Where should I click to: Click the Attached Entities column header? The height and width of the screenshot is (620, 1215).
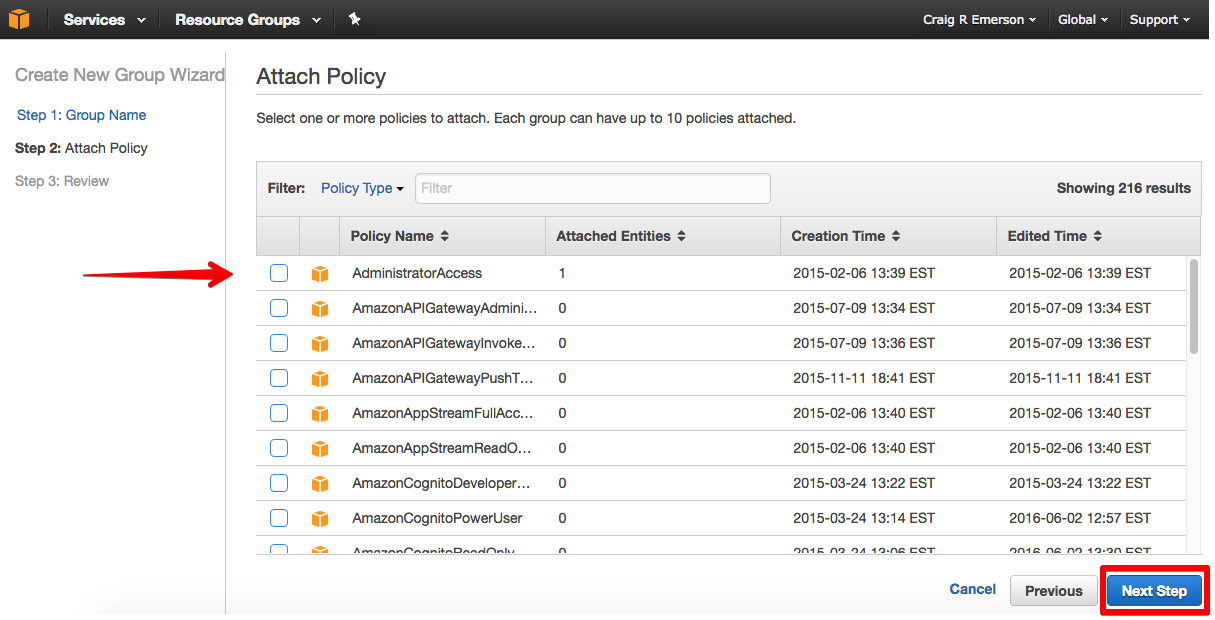coord(663,236)
